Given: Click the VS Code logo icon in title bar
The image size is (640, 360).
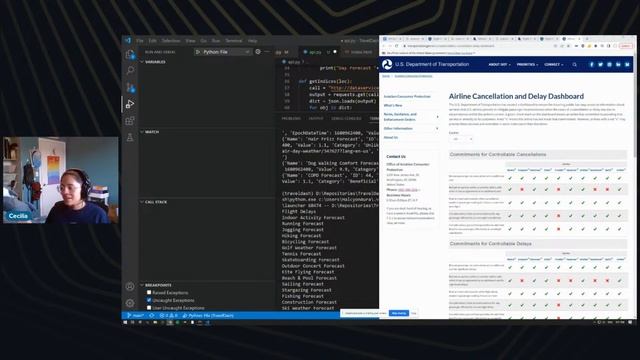Looking at the screenshot, I should tap(128, 40).
